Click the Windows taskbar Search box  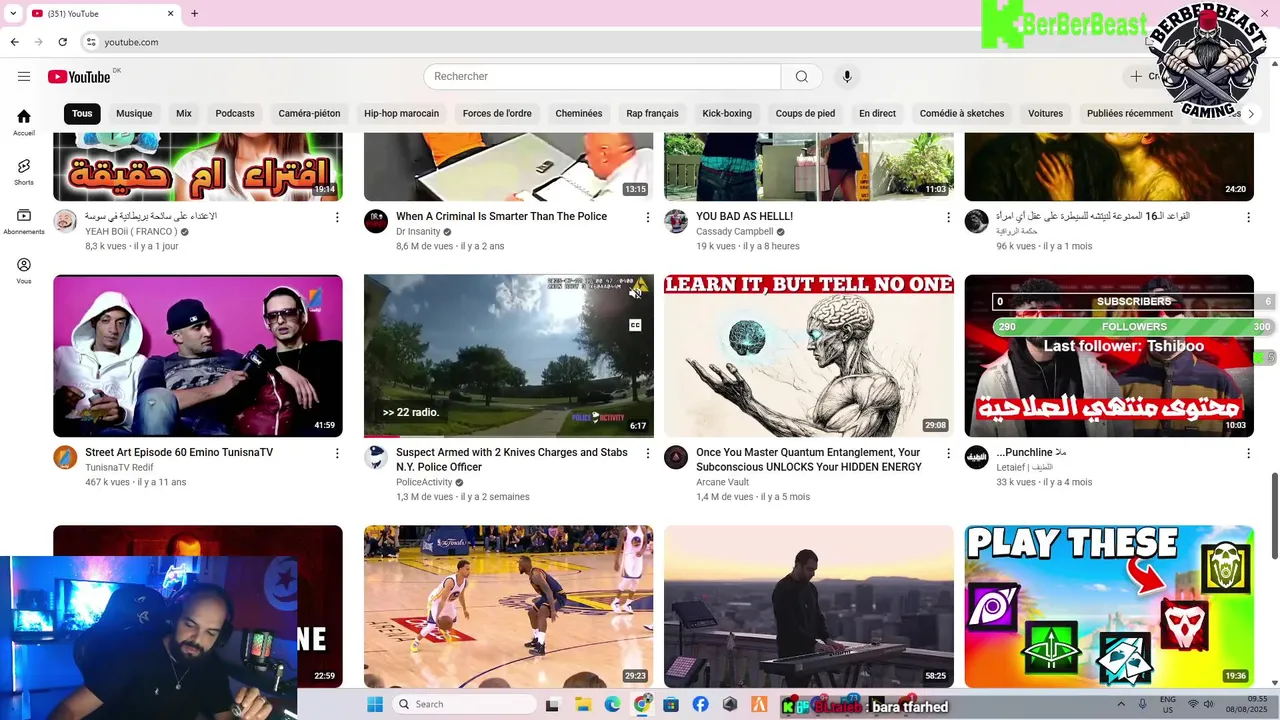pos(466,704)
